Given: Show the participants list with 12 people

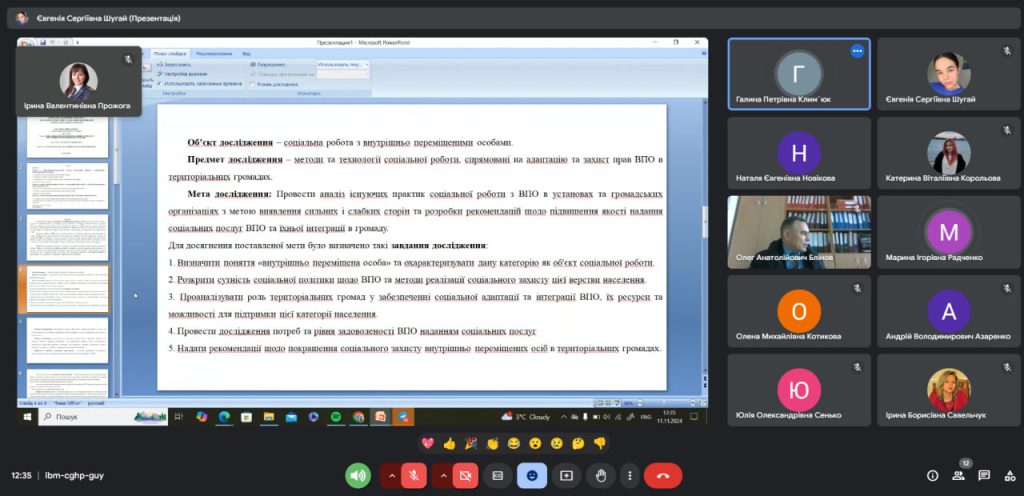Looking at the screenshot, I should [958, 475].
